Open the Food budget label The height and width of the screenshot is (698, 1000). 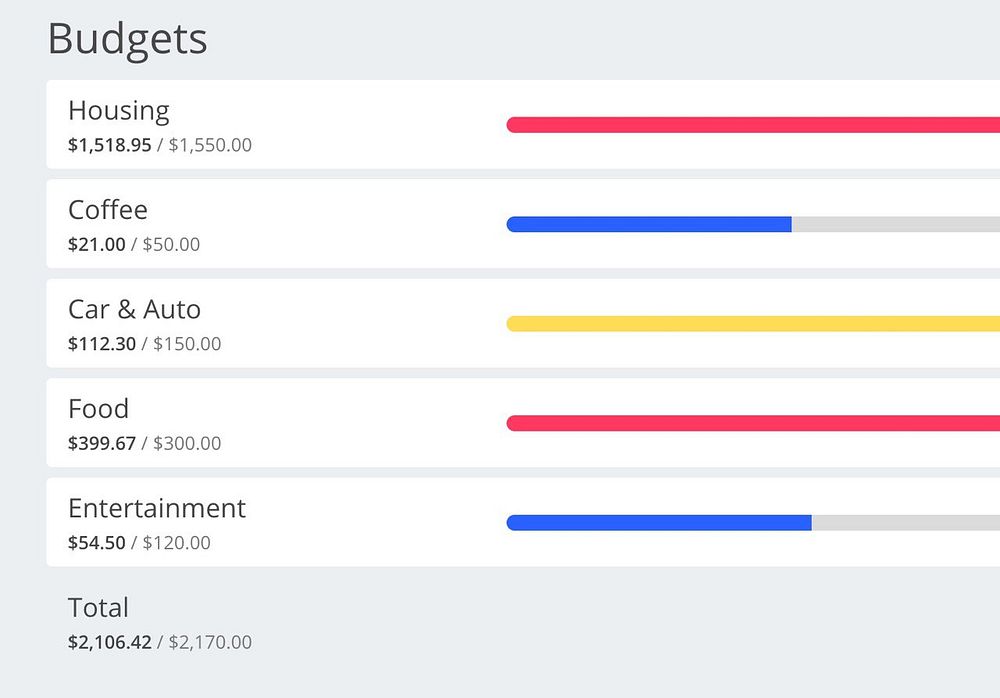pyautogui.click(x=98, y=409)
